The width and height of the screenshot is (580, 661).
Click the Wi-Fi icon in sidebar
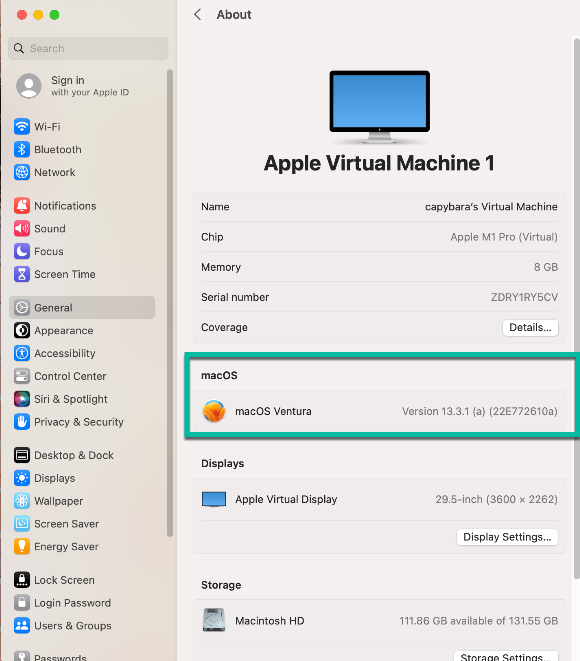[21, 126]
